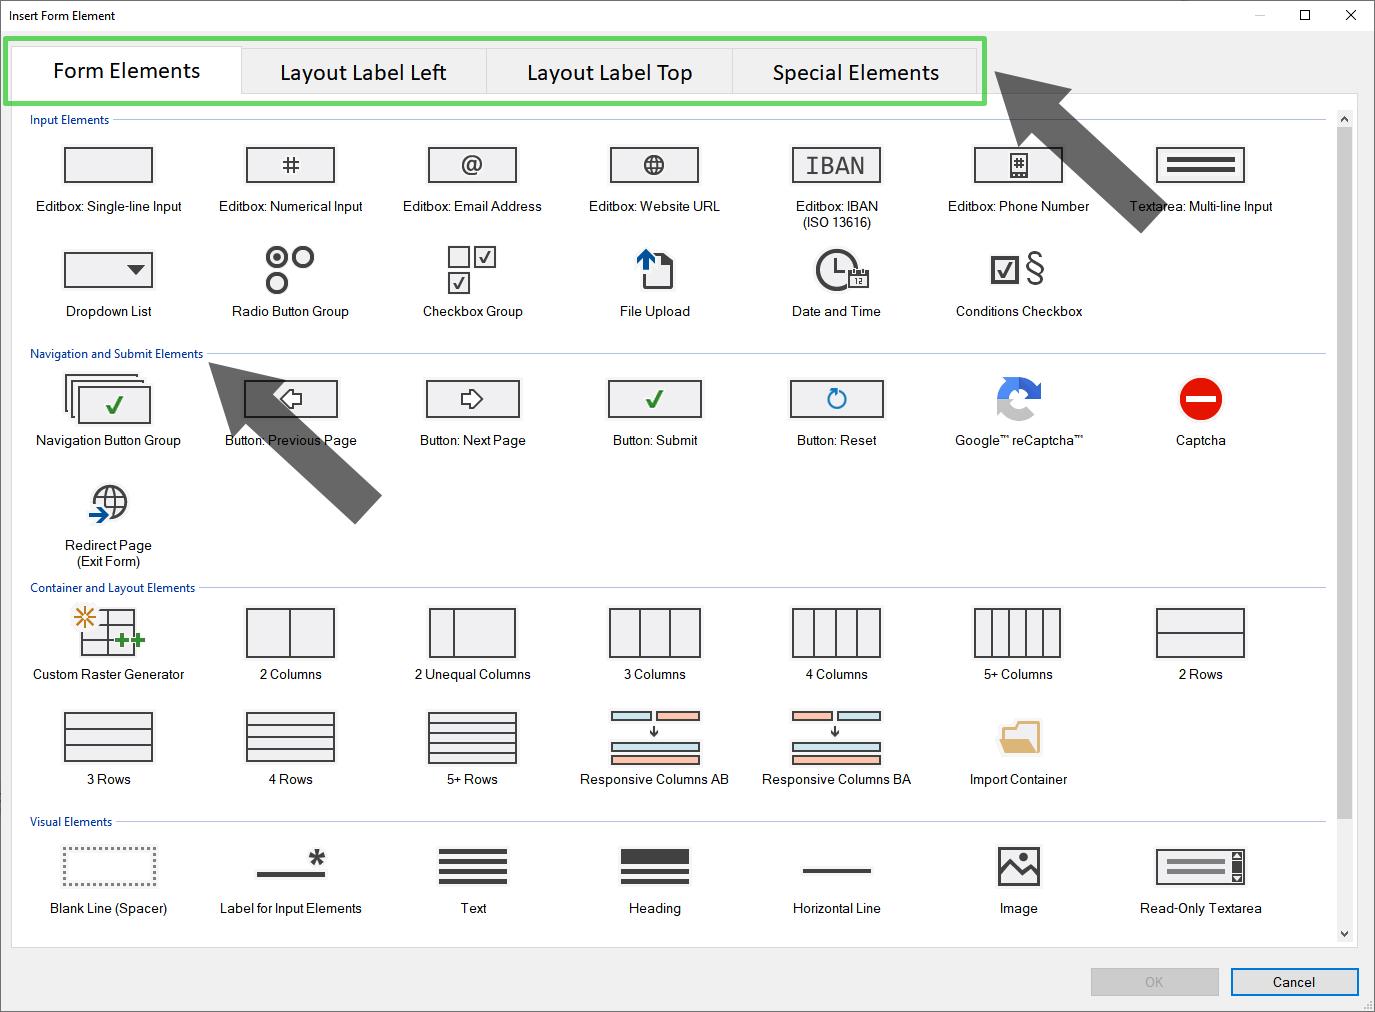Click the Cancel button
Screen dimensions: 1375x1012
tap(1294, 982)
